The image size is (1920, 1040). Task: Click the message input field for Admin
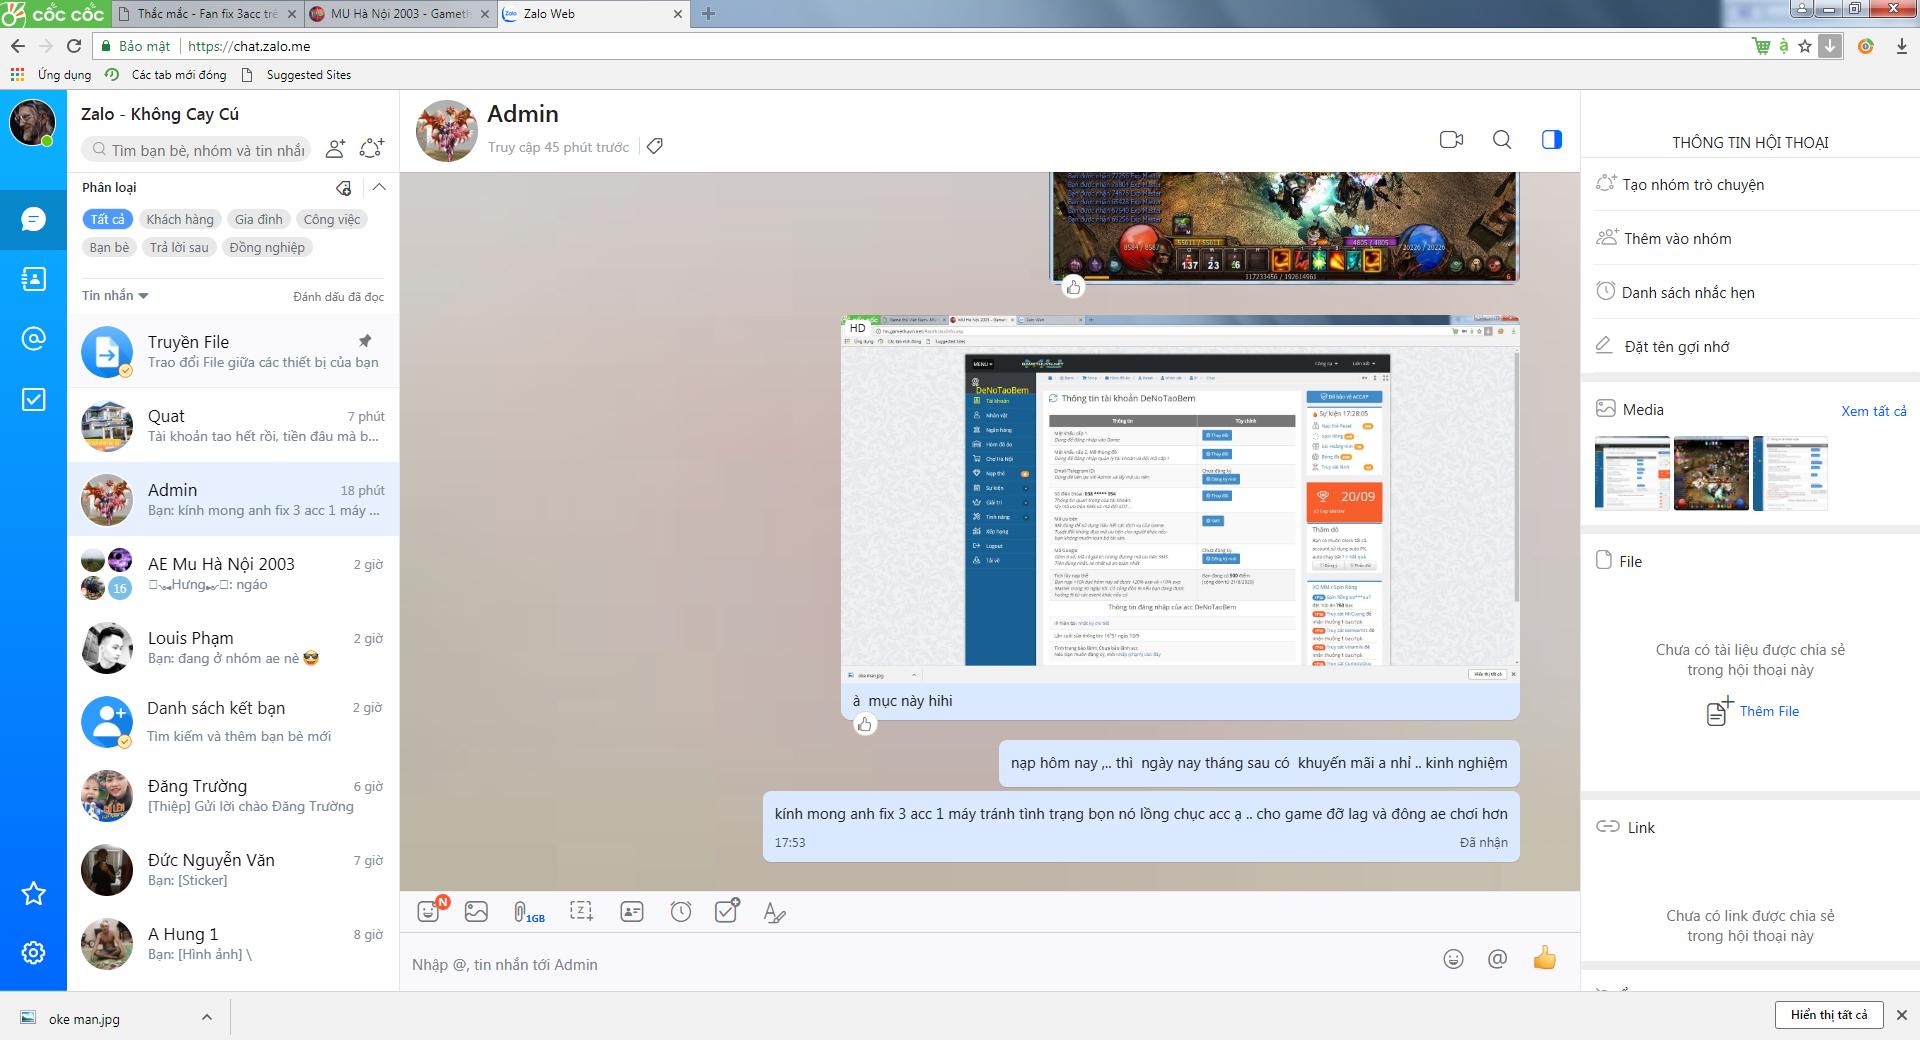[900, 964]
